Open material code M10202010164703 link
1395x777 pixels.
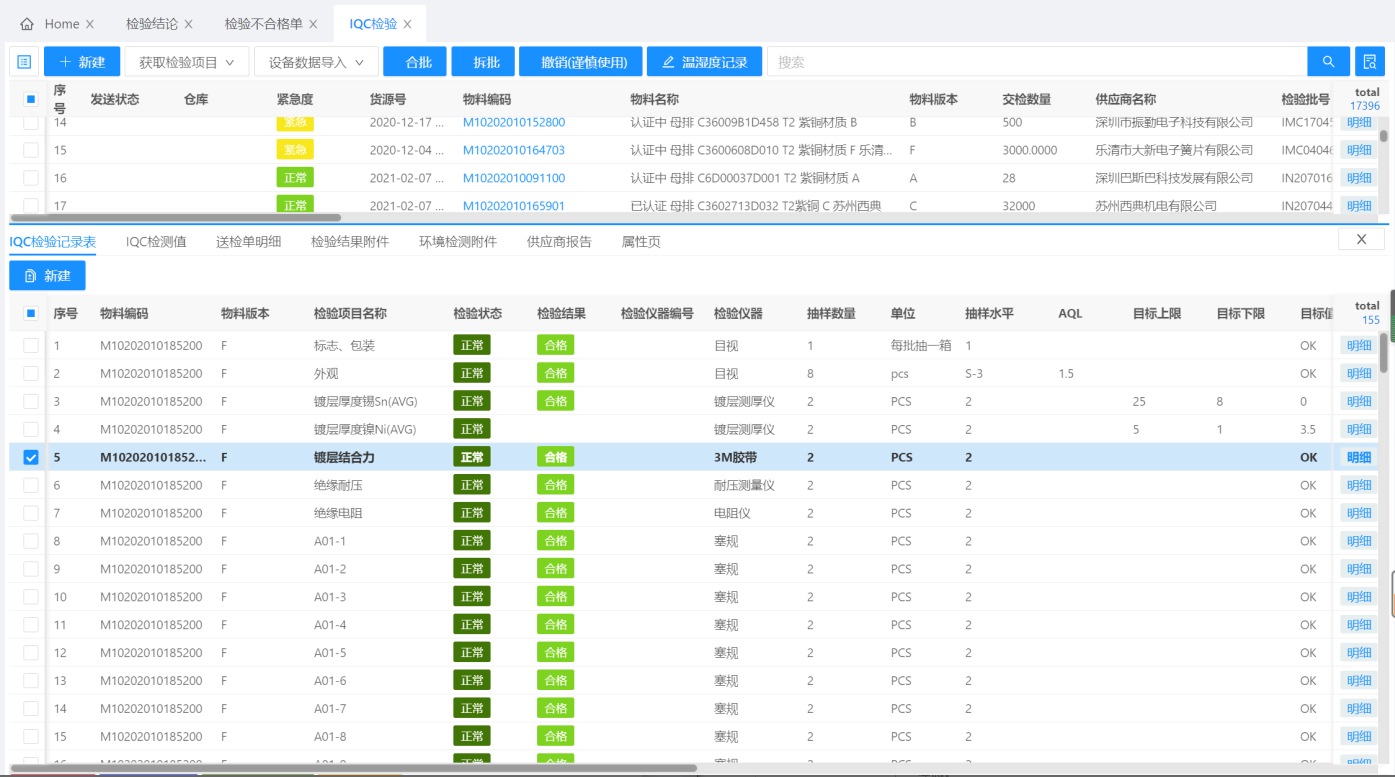point(514,150)
